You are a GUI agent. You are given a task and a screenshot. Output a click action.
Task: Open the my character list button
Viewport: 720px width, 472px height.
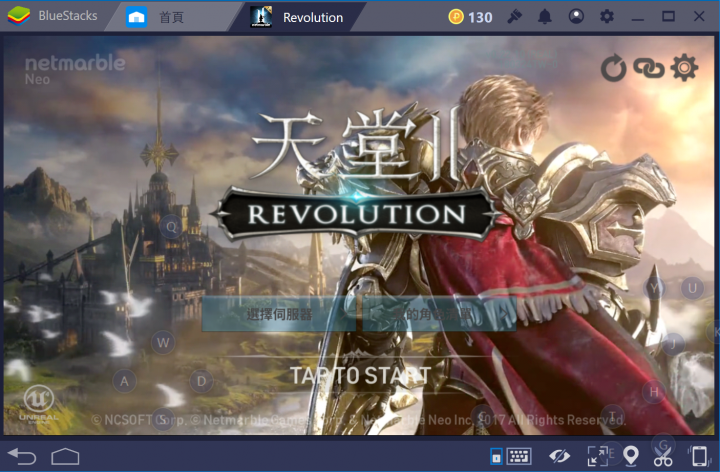439,314
